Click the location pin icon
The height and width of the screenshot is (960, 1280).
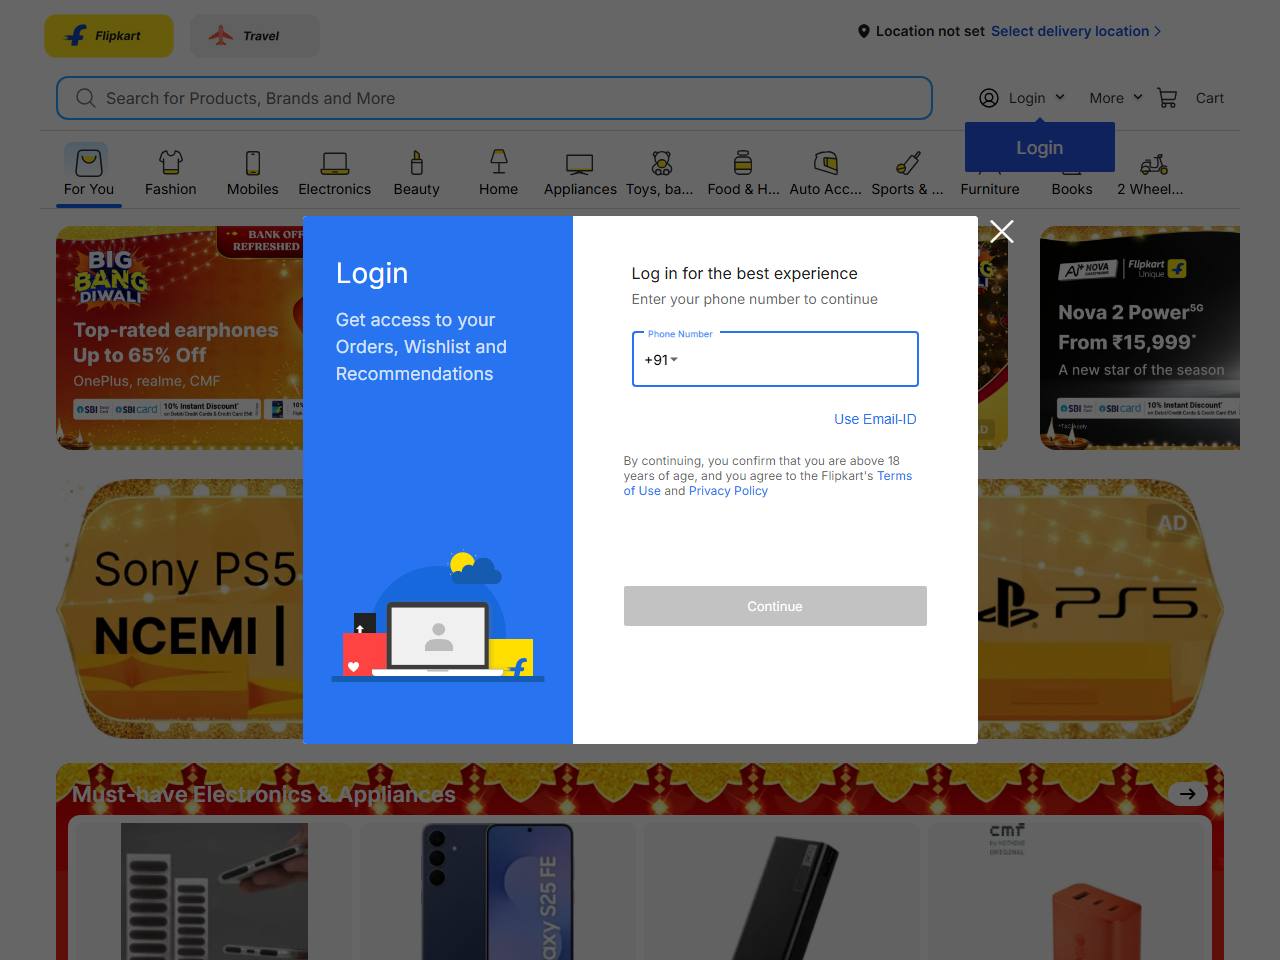tap(864, 31)
